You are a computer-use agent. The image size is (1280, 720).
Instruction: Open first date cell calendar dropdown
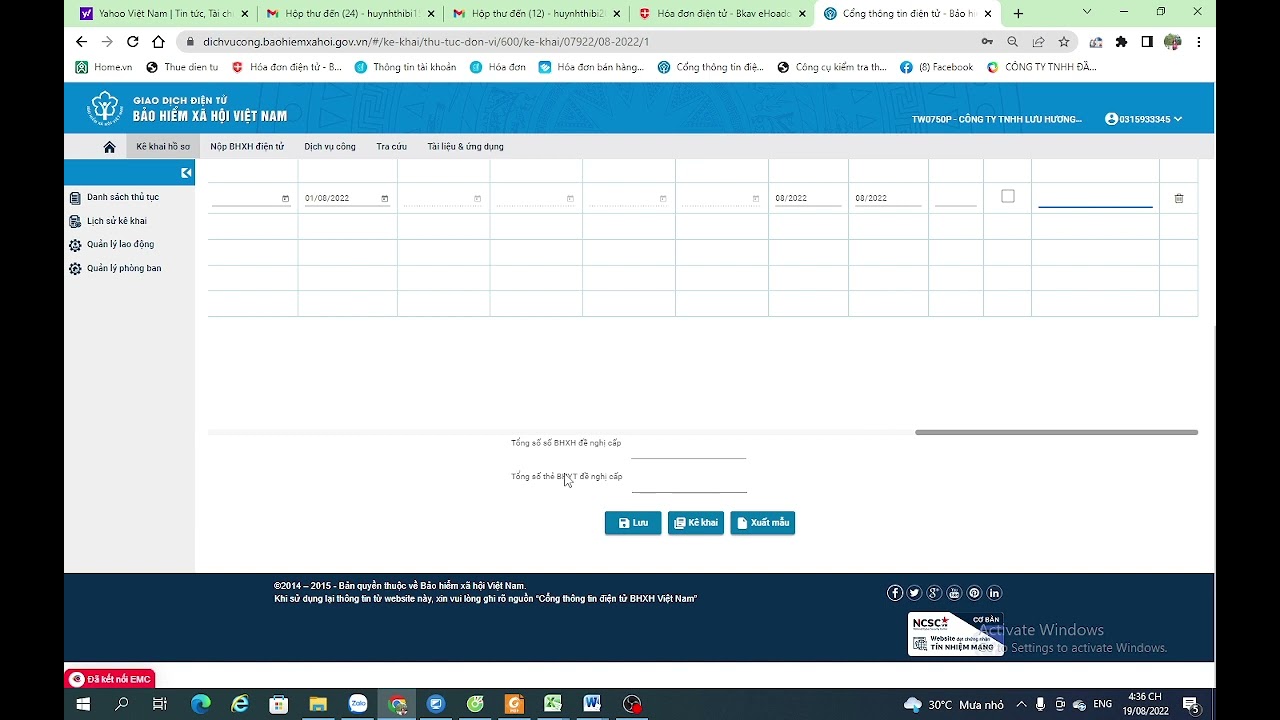pyautogui.click(x=285, y=199)
